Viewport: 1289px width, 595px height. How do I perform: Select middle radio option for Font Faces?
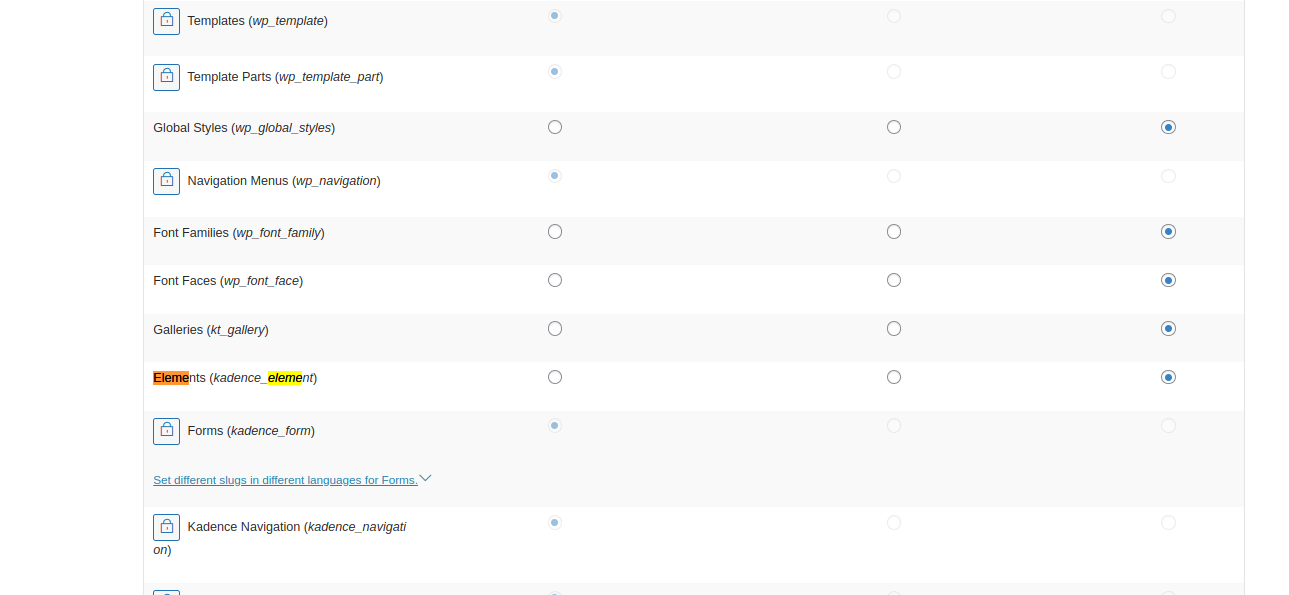[x=894, y=280]
